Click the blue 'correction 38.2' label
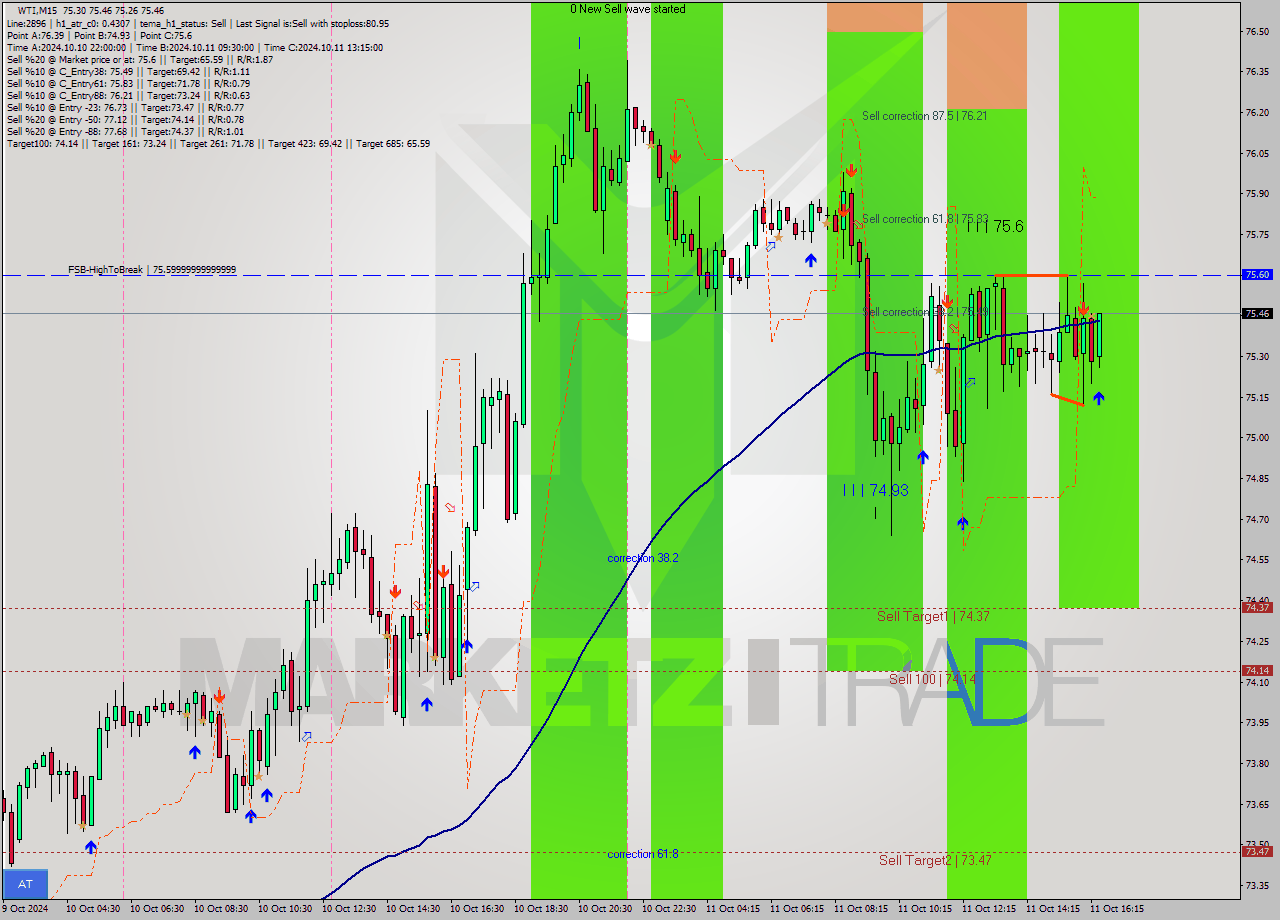1280x920 pixels. 643,558
